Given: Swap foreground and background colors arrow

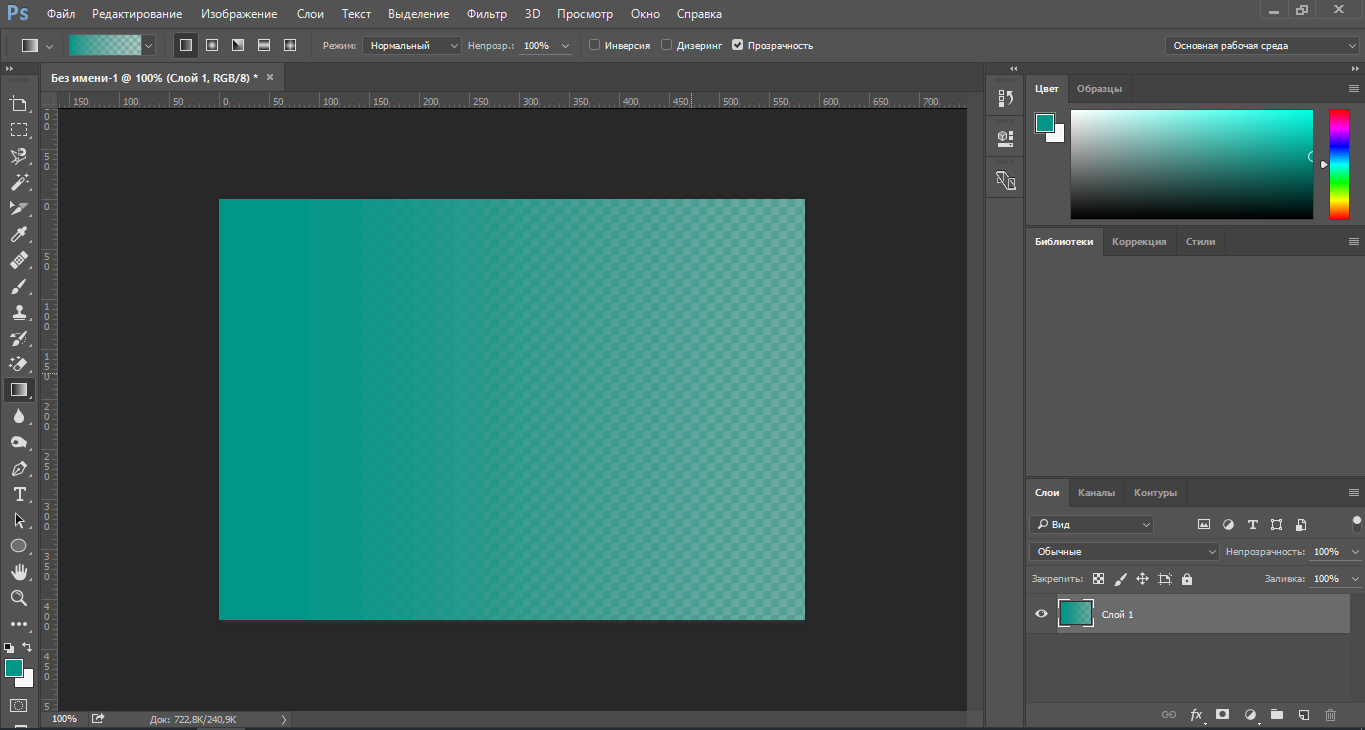Looking at the screenshot, I should (x=28, y=647).
